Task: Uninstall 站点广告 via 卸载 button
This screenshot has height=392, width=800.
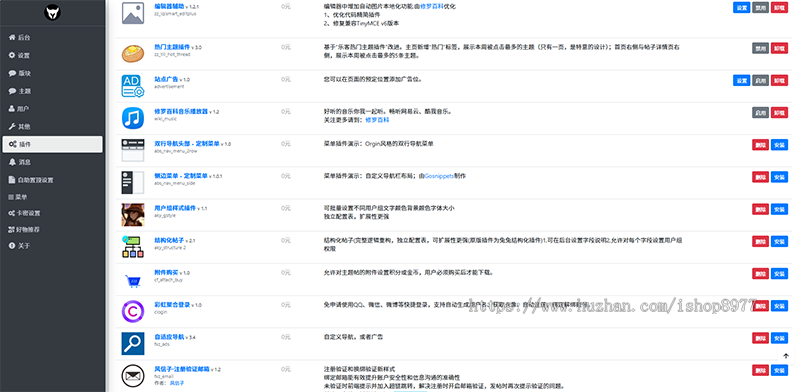Action: (x=779, y=80)
